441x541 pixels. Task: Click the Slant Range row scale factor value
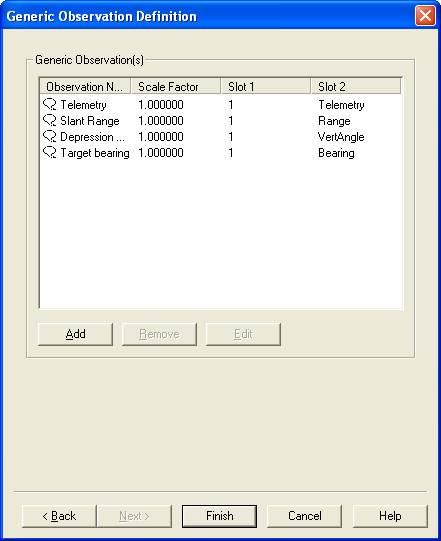[x=161, y=121]
